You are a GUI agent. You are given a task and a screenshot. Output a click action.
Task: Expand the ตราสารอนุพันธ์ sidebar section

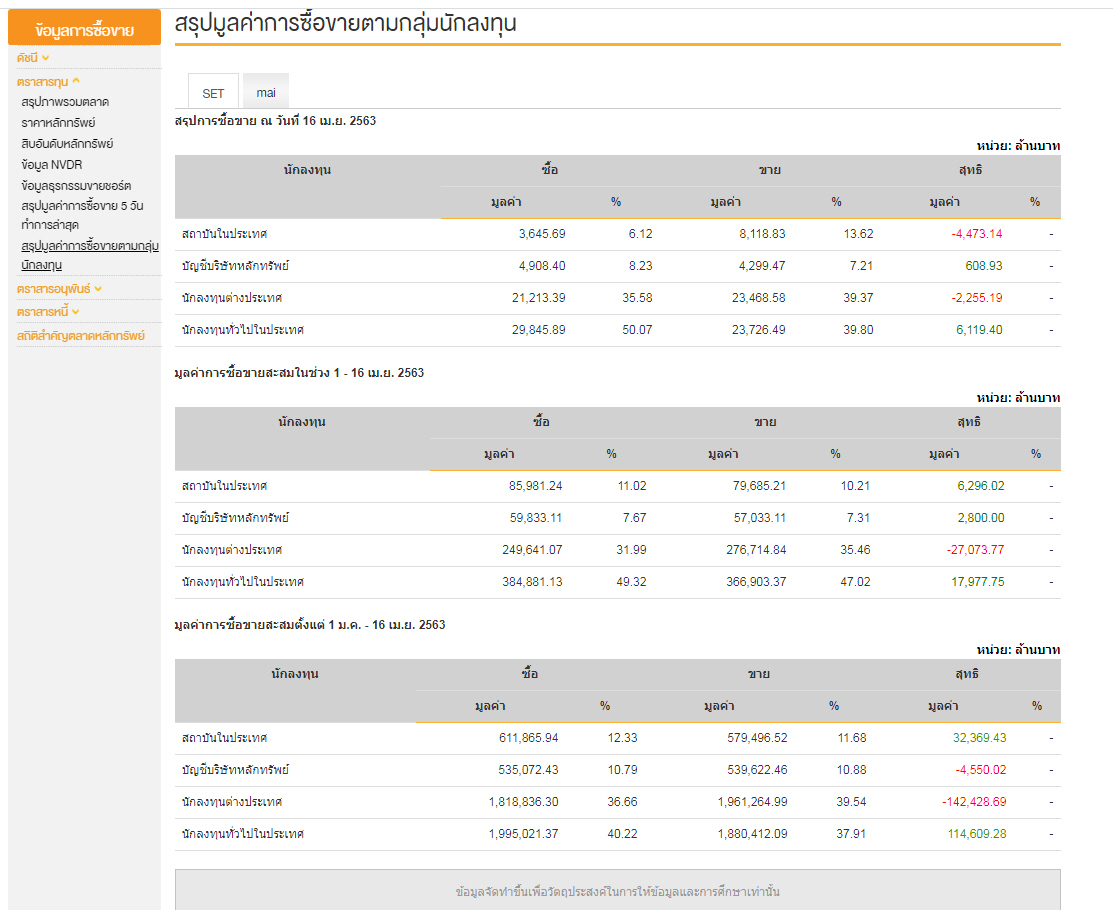[59, 288]
